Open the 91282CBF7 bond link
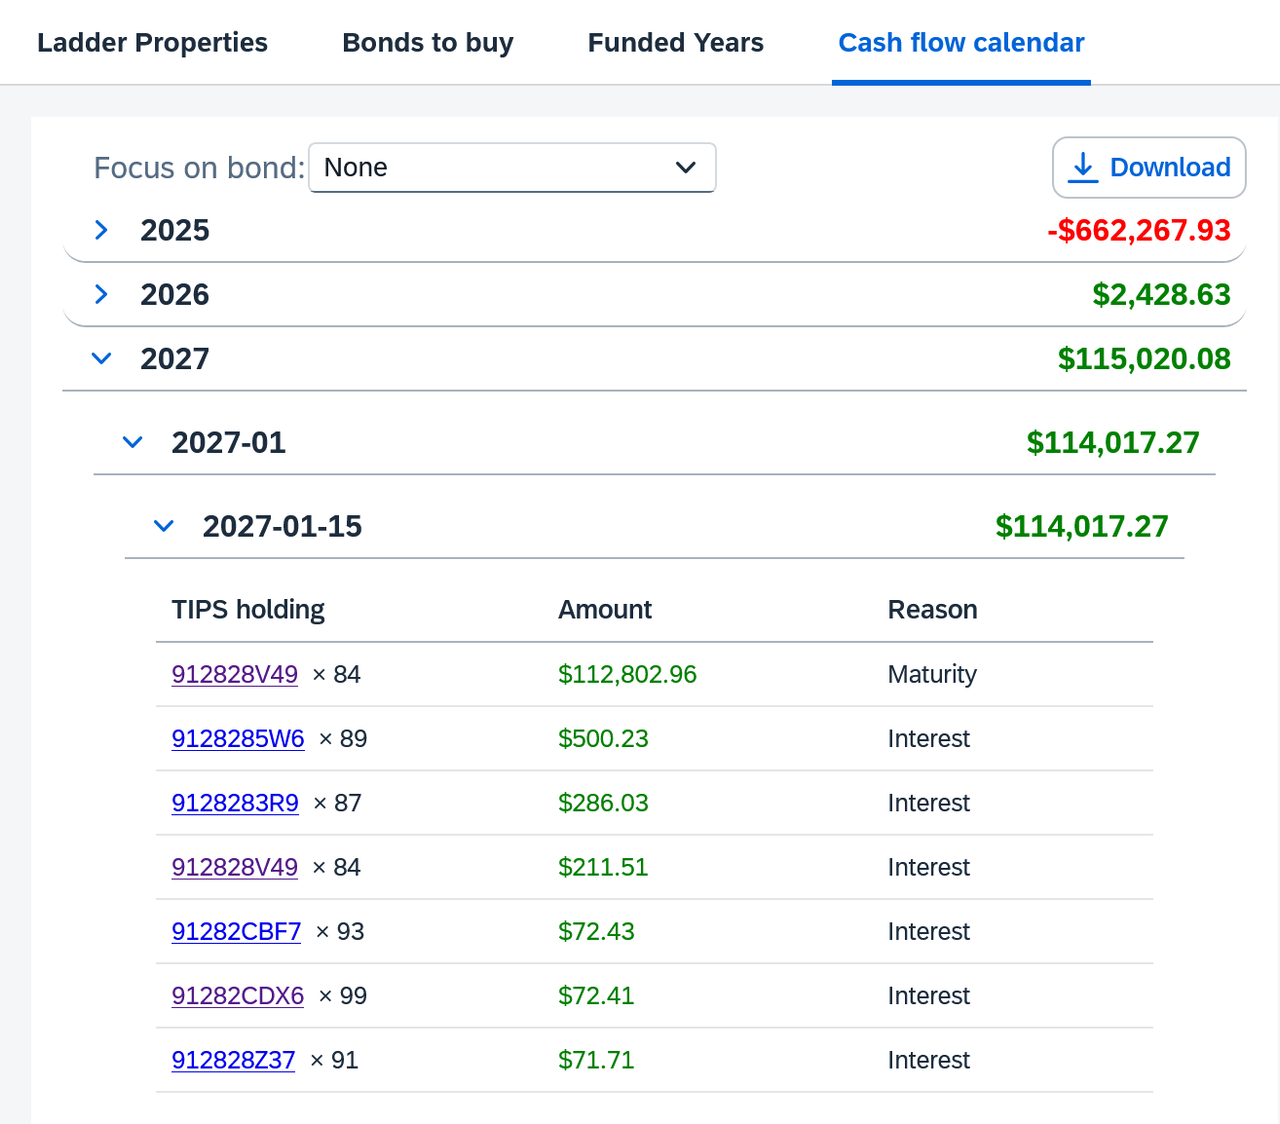 [236, 932]
